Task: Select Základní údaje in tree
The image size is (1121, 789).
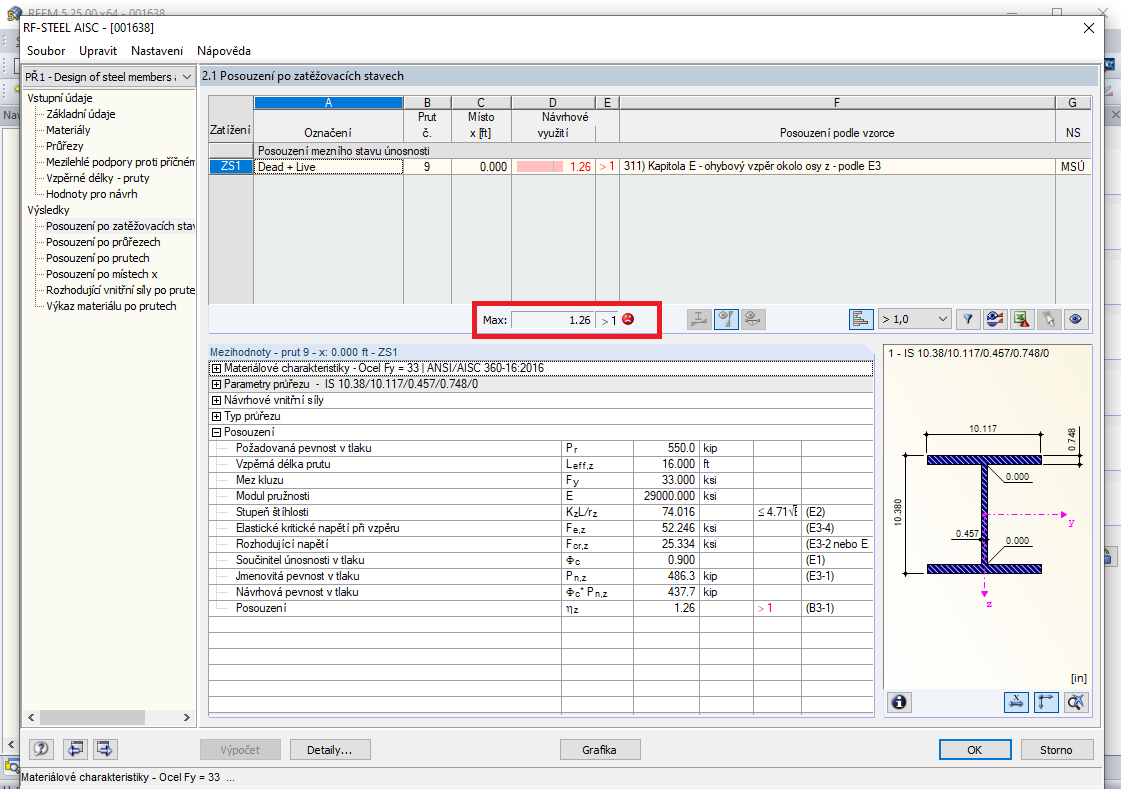Action: tap(81, 114)
